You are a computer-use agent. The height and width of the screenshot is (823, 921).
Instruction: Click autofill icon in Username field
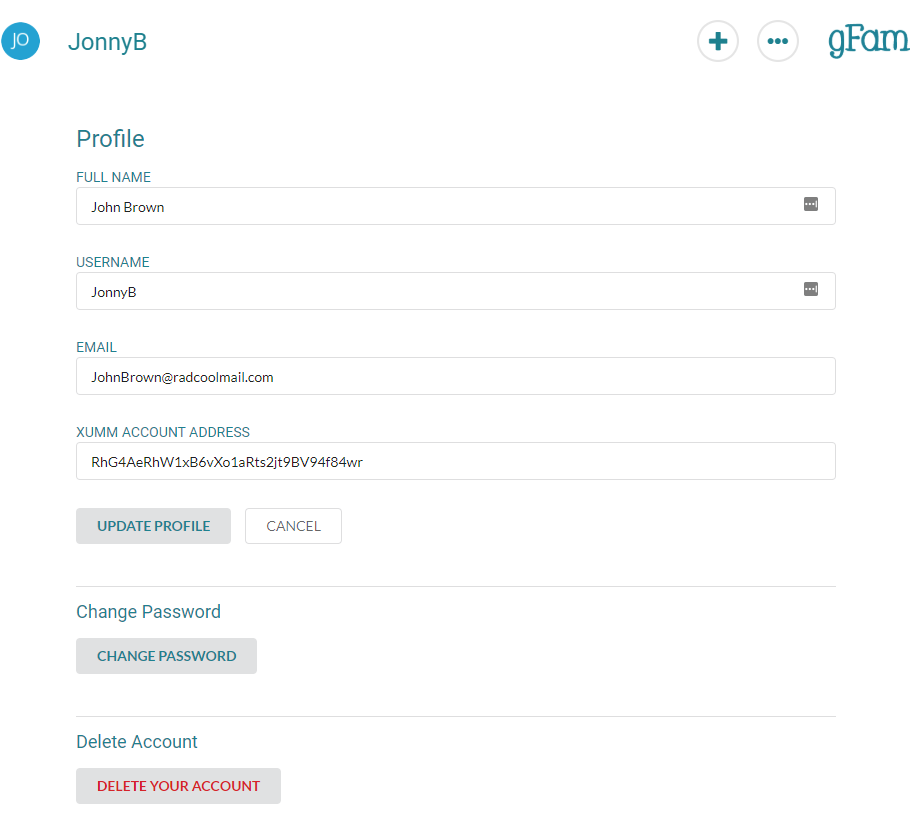(811, 290)
